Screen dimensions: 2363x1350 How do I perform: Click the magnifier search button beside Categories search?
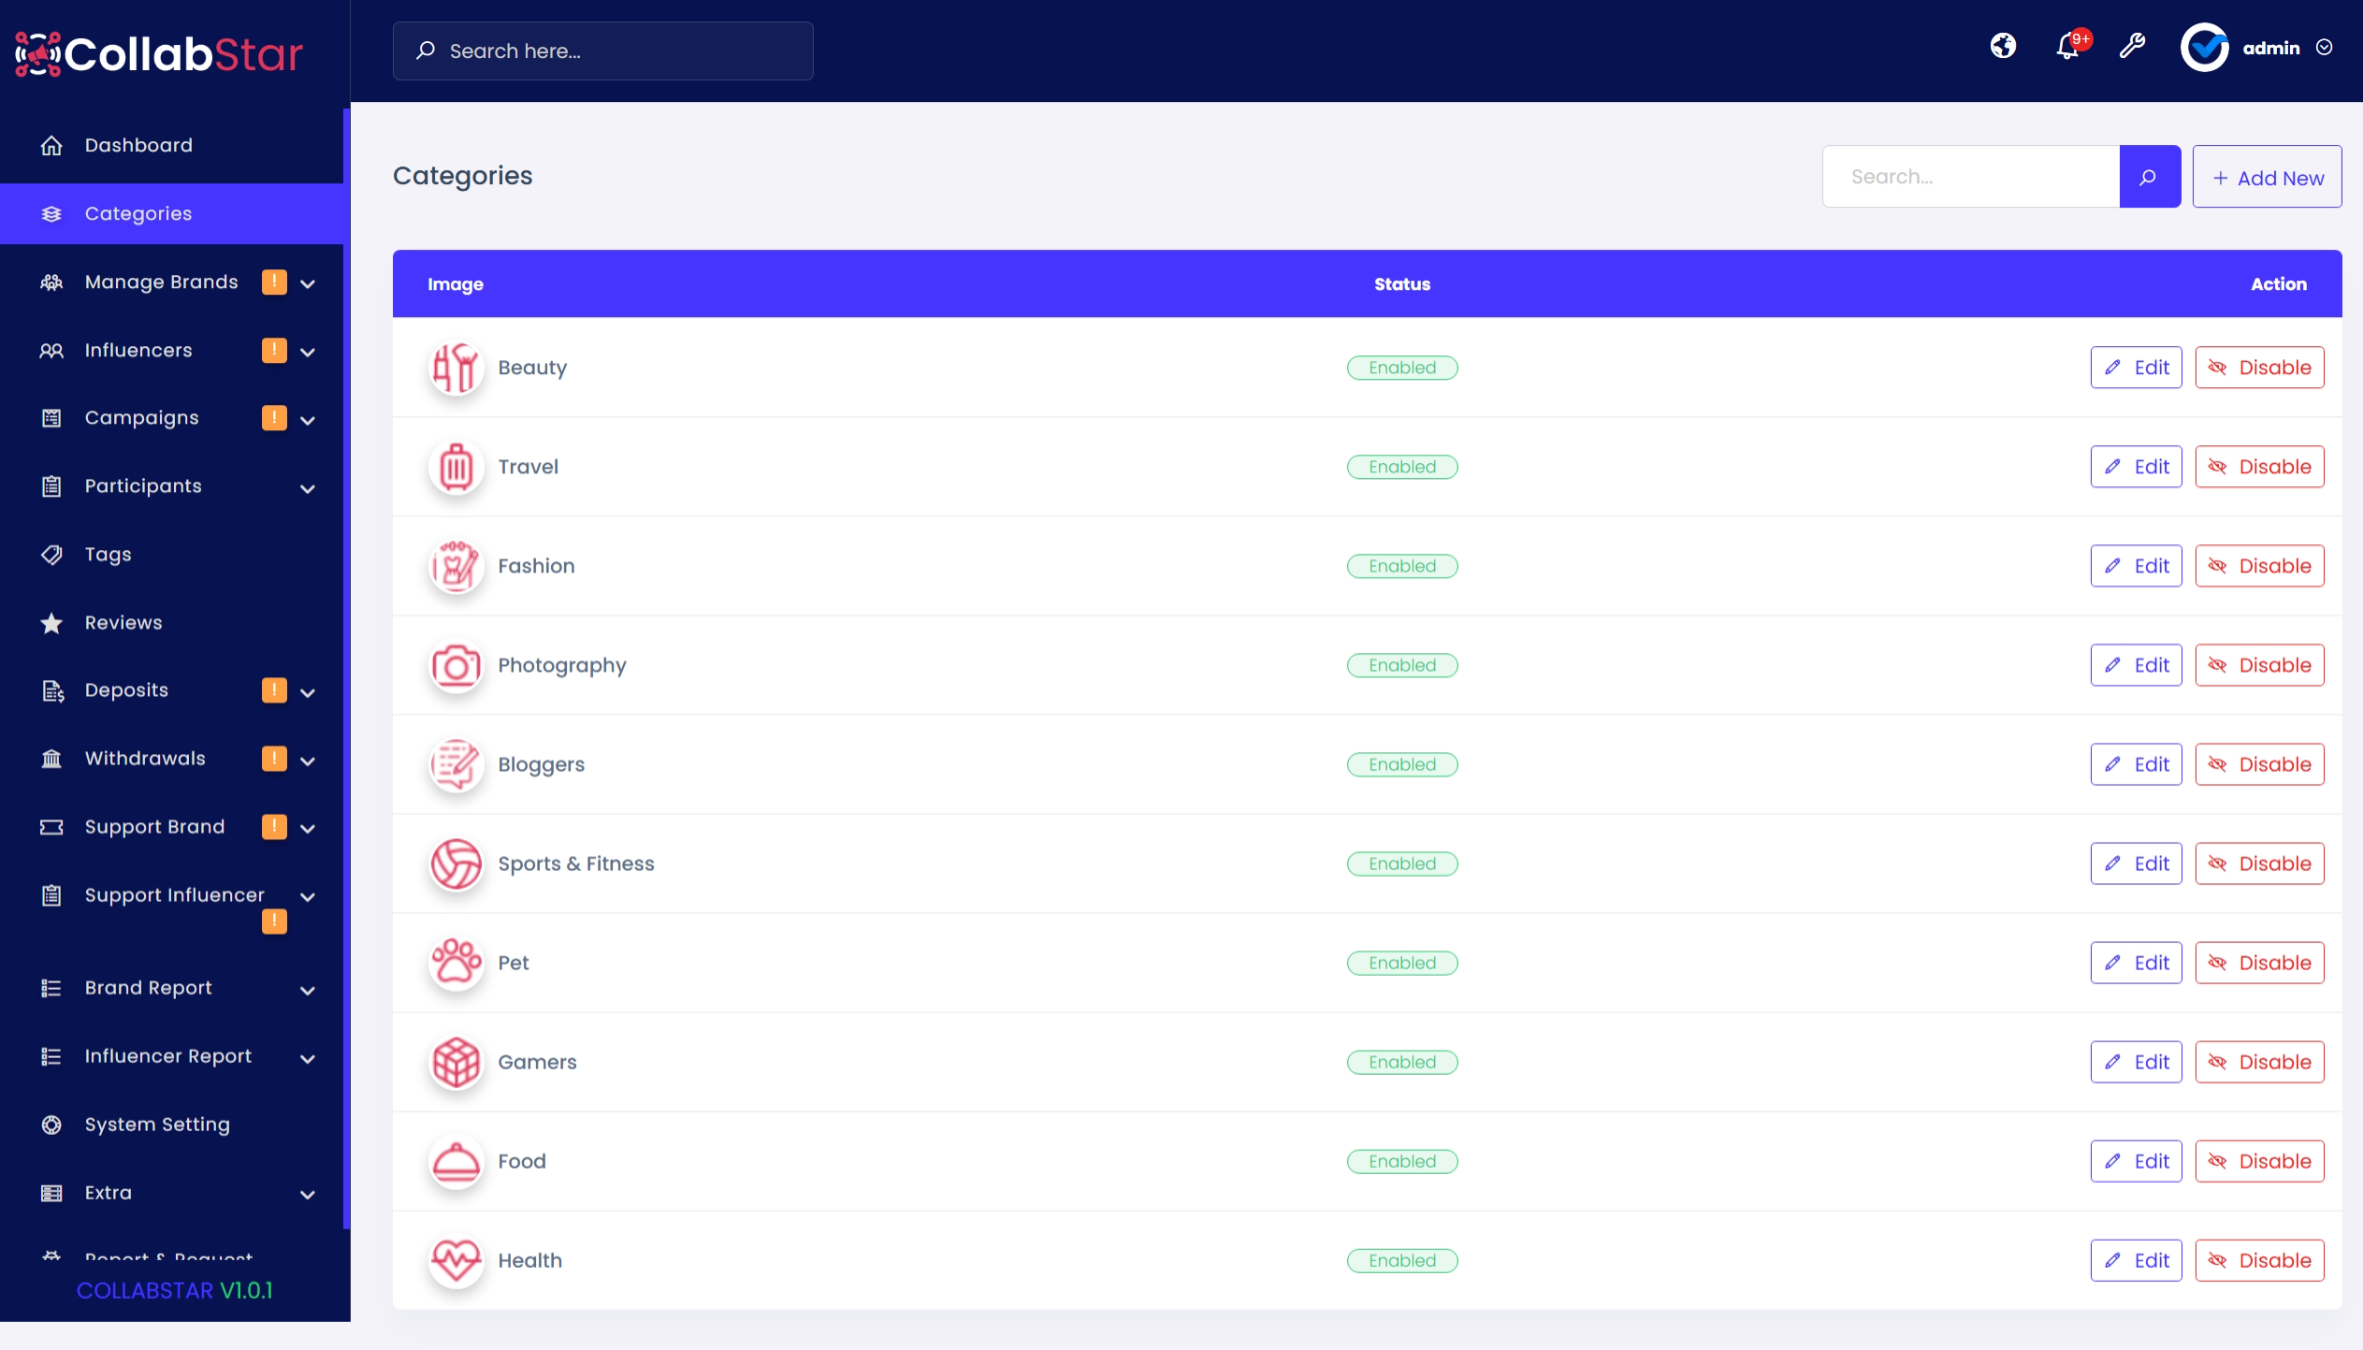click(2149, 177)
